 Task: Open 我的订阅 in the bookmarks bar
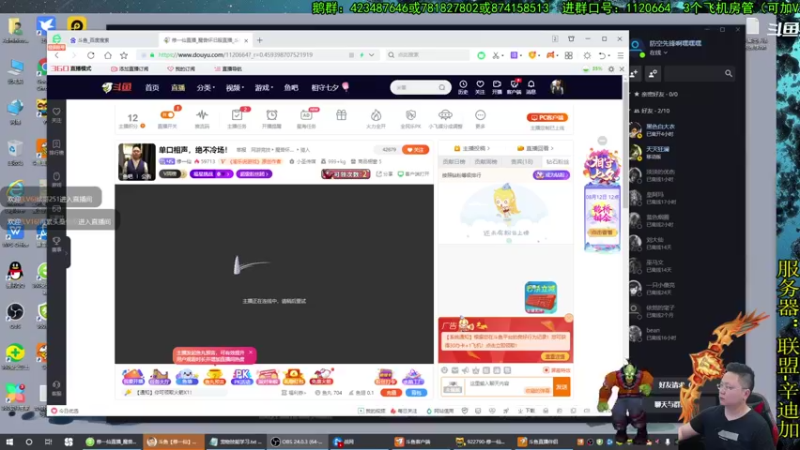(x=181, y=69)
